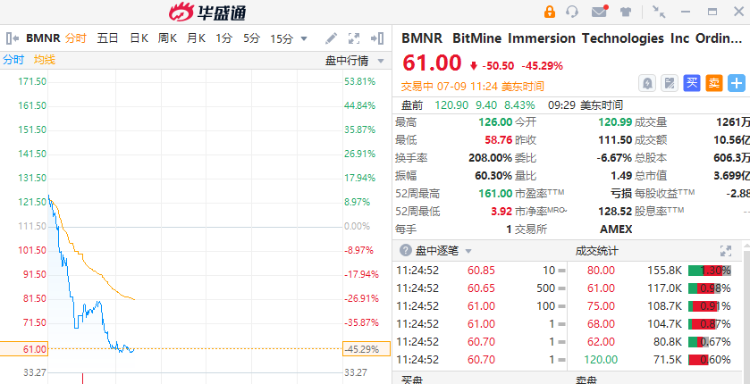Click the orange 卖 sell button
This screenshot has width=750, height=384.
tap(714, 83)
